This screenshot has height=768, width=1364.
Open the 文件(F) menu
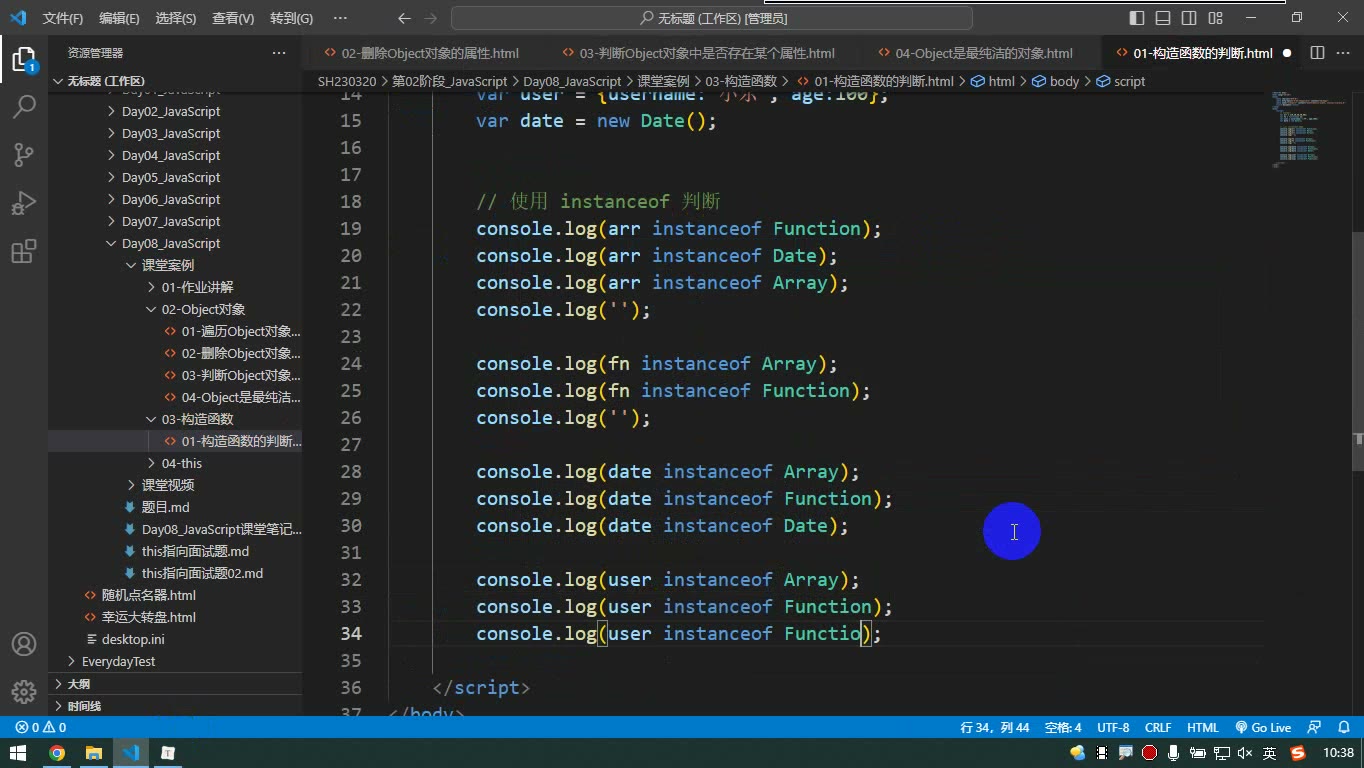pos(63,18)
